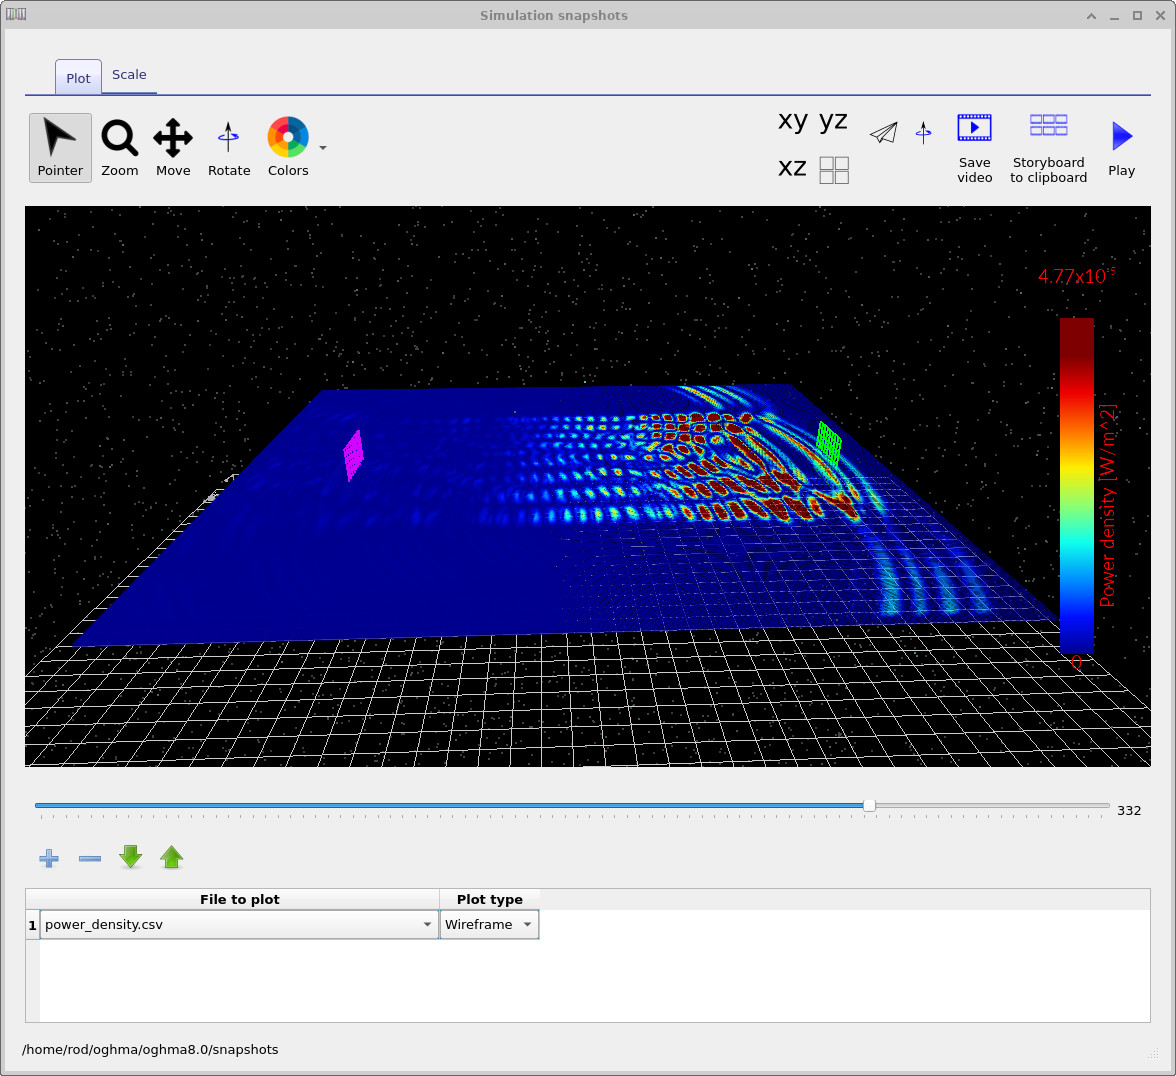Switch view to xz orientation
The width and height of the screenshot is (1176, 1076).
pyautogui.click(x=791, y=168)
